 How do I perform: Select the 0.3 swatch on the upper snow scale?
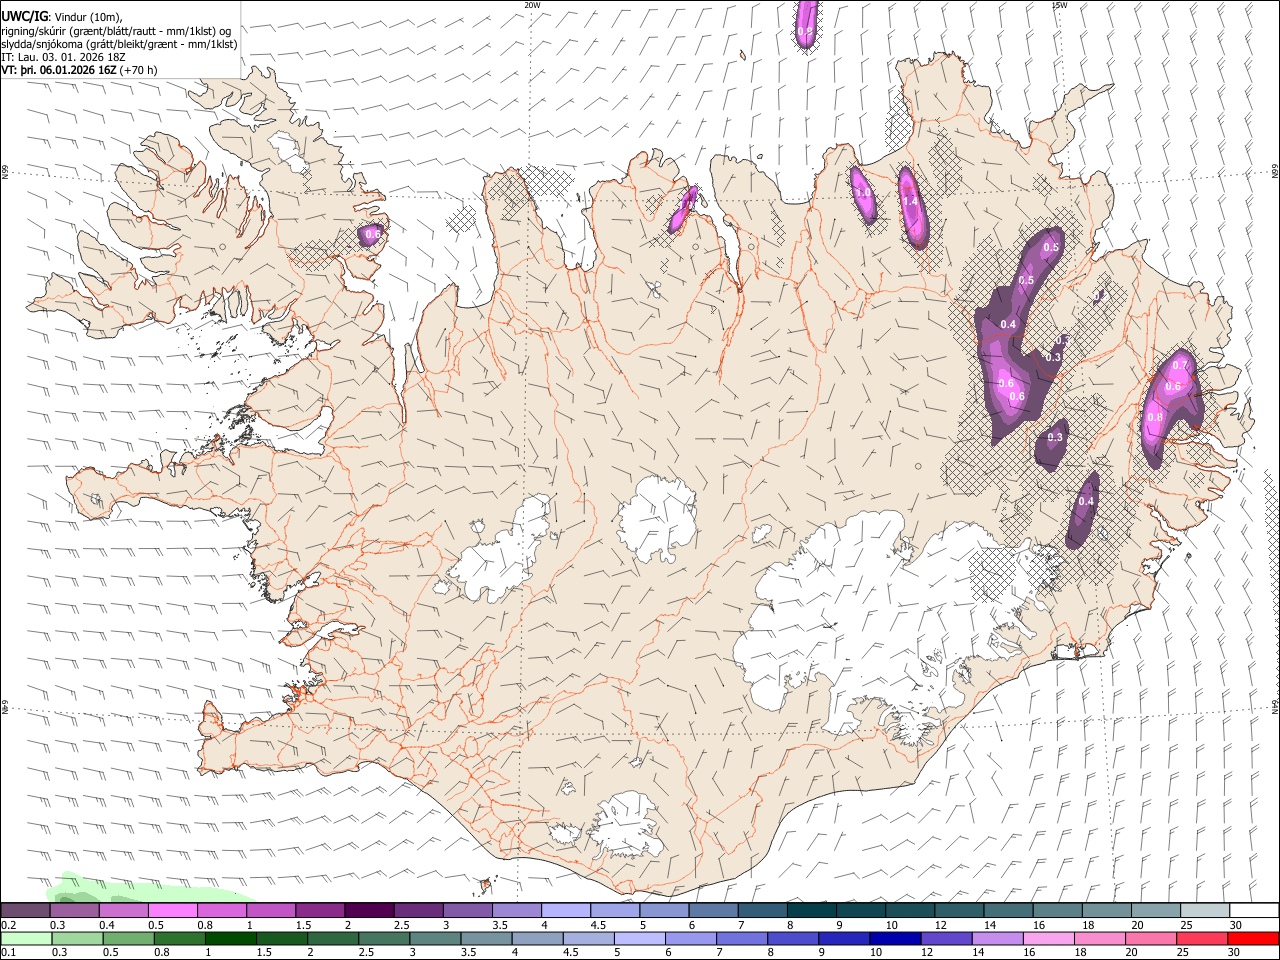pyautogui.click(x=75, y=910)
